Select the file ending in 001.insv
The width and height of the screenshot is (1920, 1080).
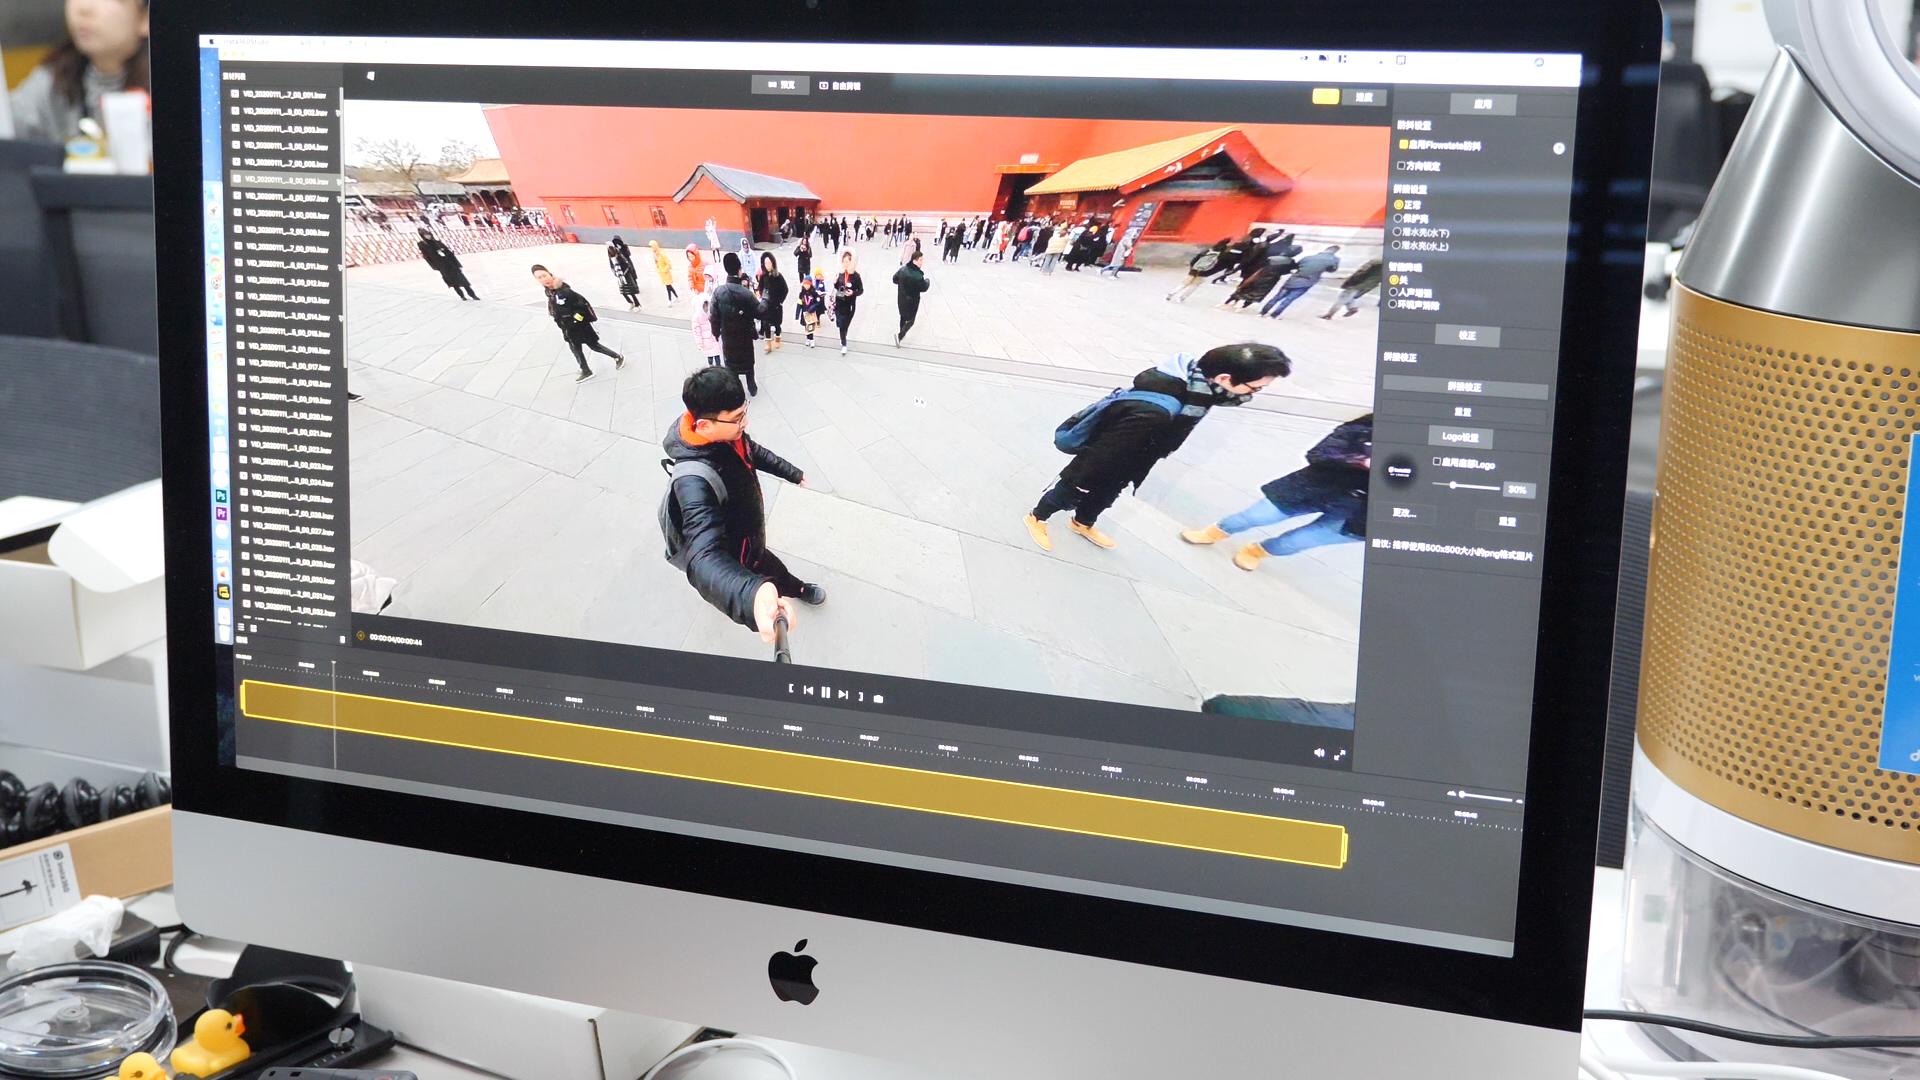point(285,95)
